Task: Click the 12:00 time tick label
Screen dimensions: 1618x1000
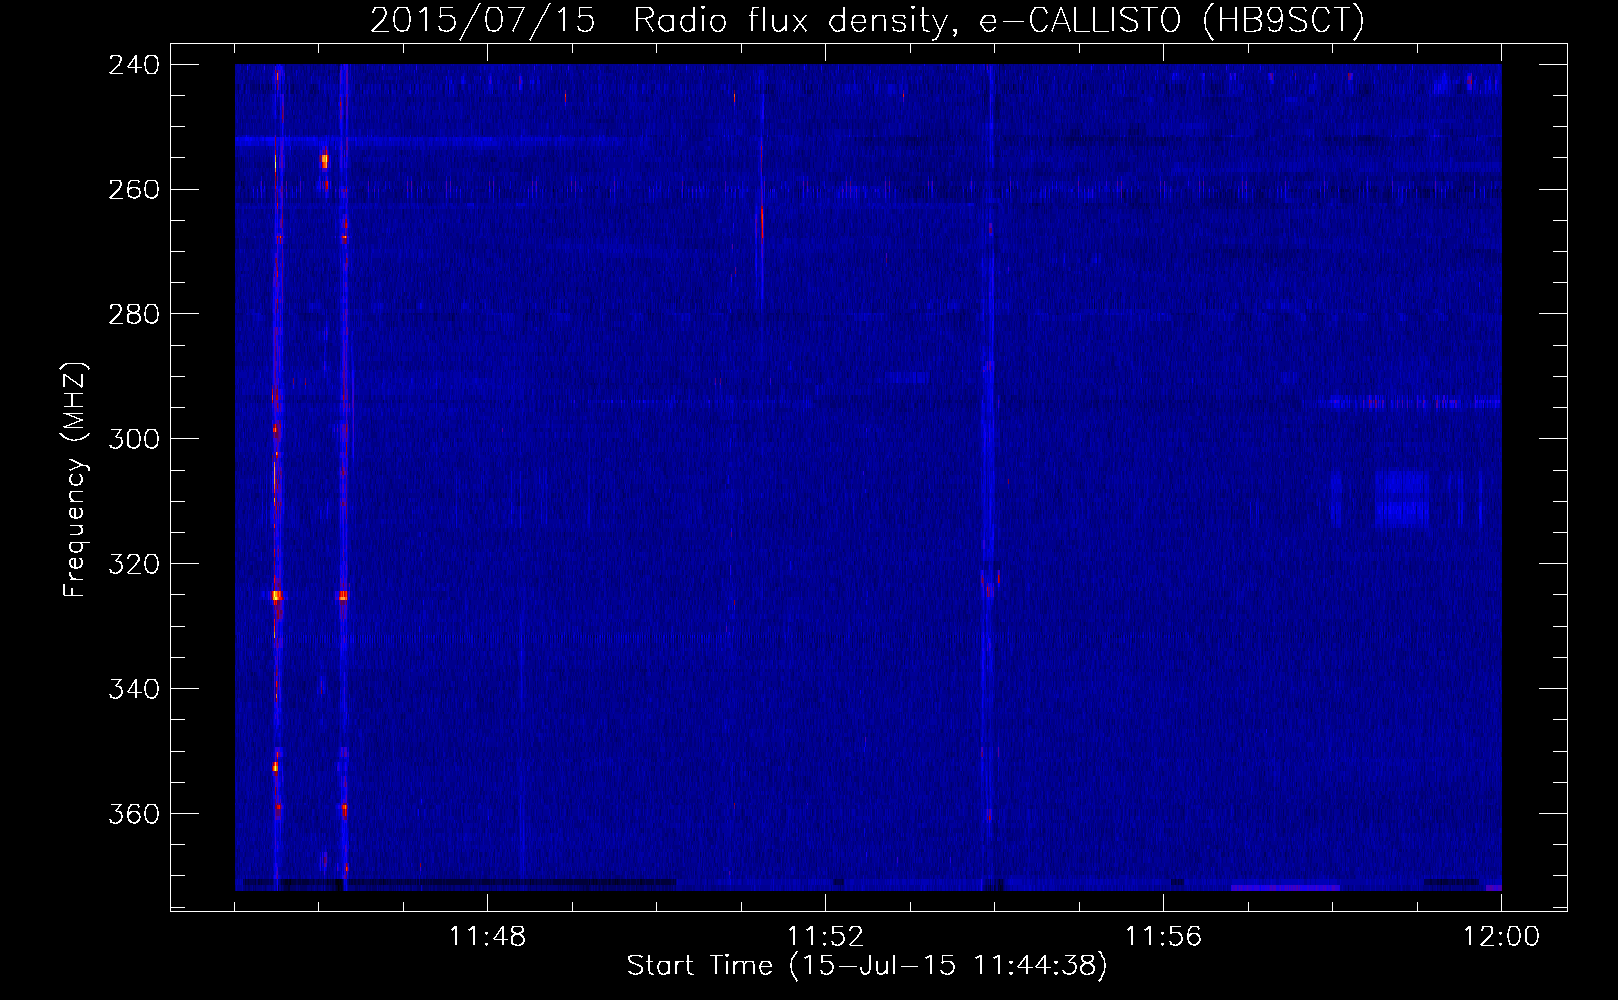Action: pos(1501,937)
